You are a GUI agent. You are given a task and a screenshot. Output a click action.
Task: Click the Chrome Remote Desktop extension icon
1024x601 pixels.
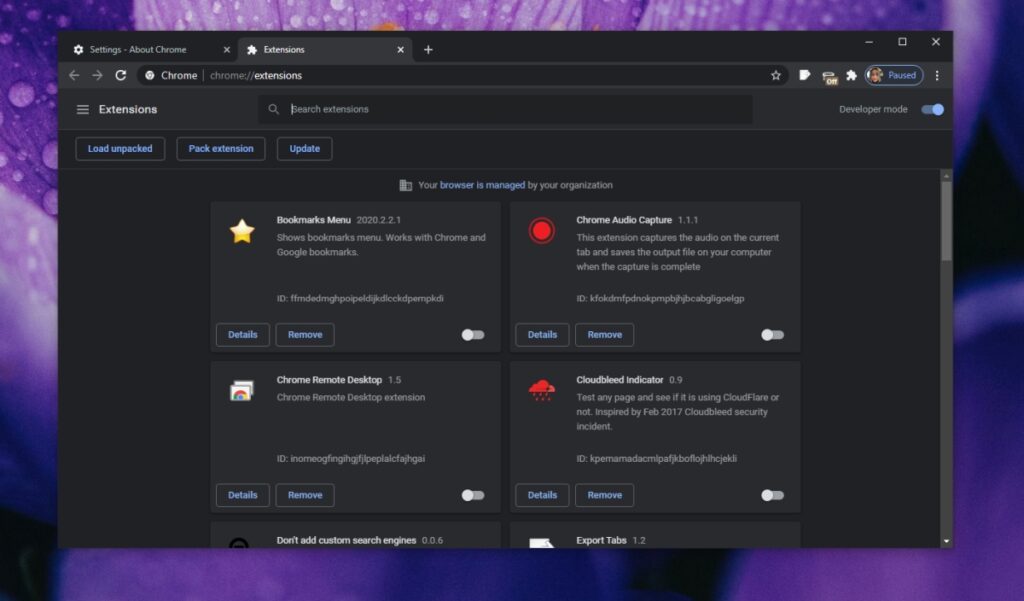(x=242, y=390)
